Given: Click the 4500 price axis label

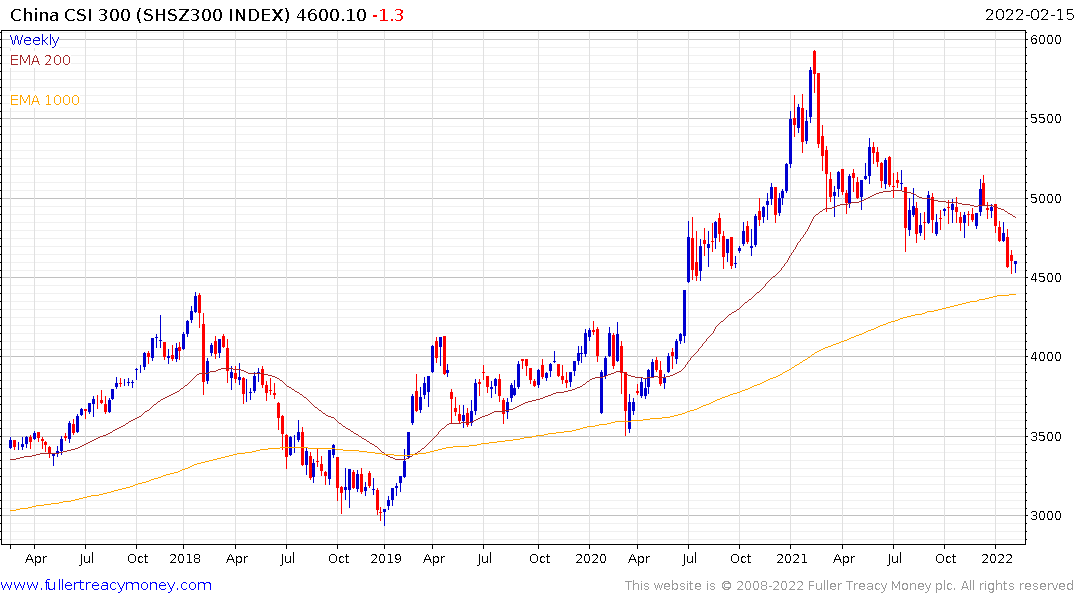Looking at the screenshot, I should (x=1046, y=278).
